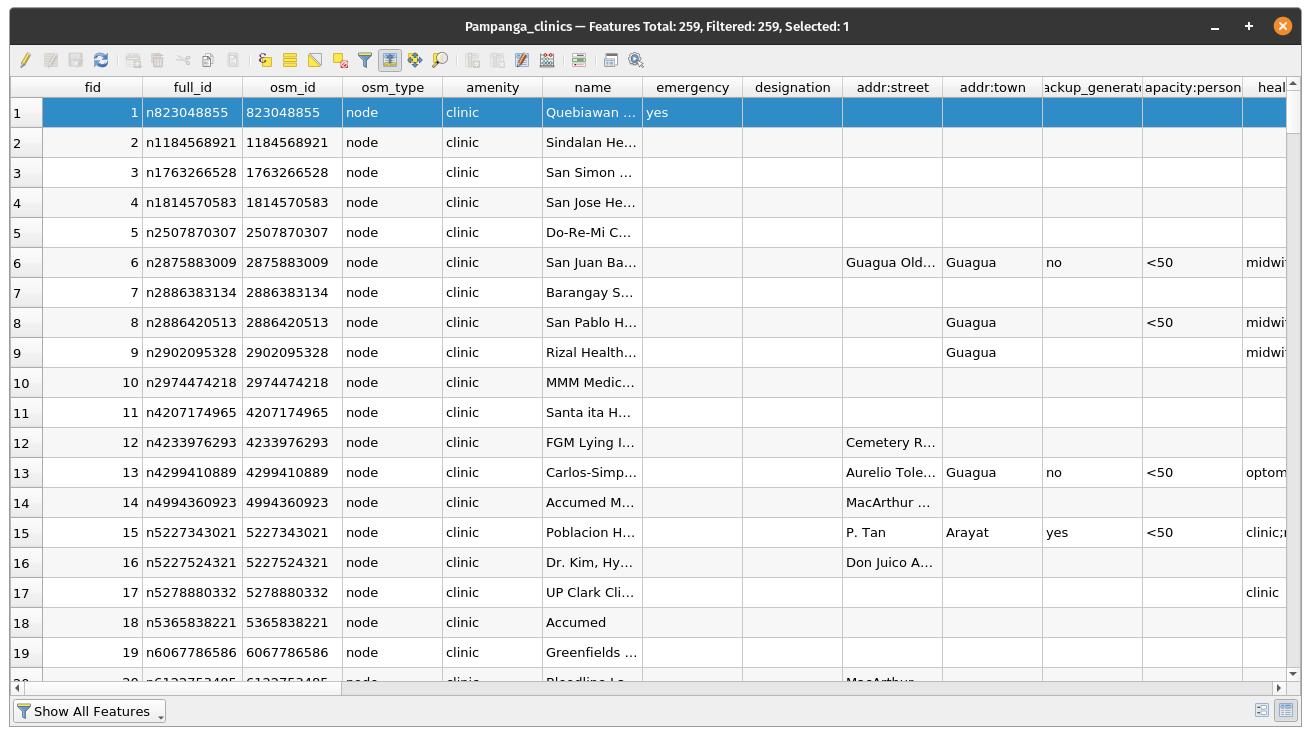This screenshot has width=1311, height=736.
Task: Open the filter features using form funnel
Action: coord(365,60)
